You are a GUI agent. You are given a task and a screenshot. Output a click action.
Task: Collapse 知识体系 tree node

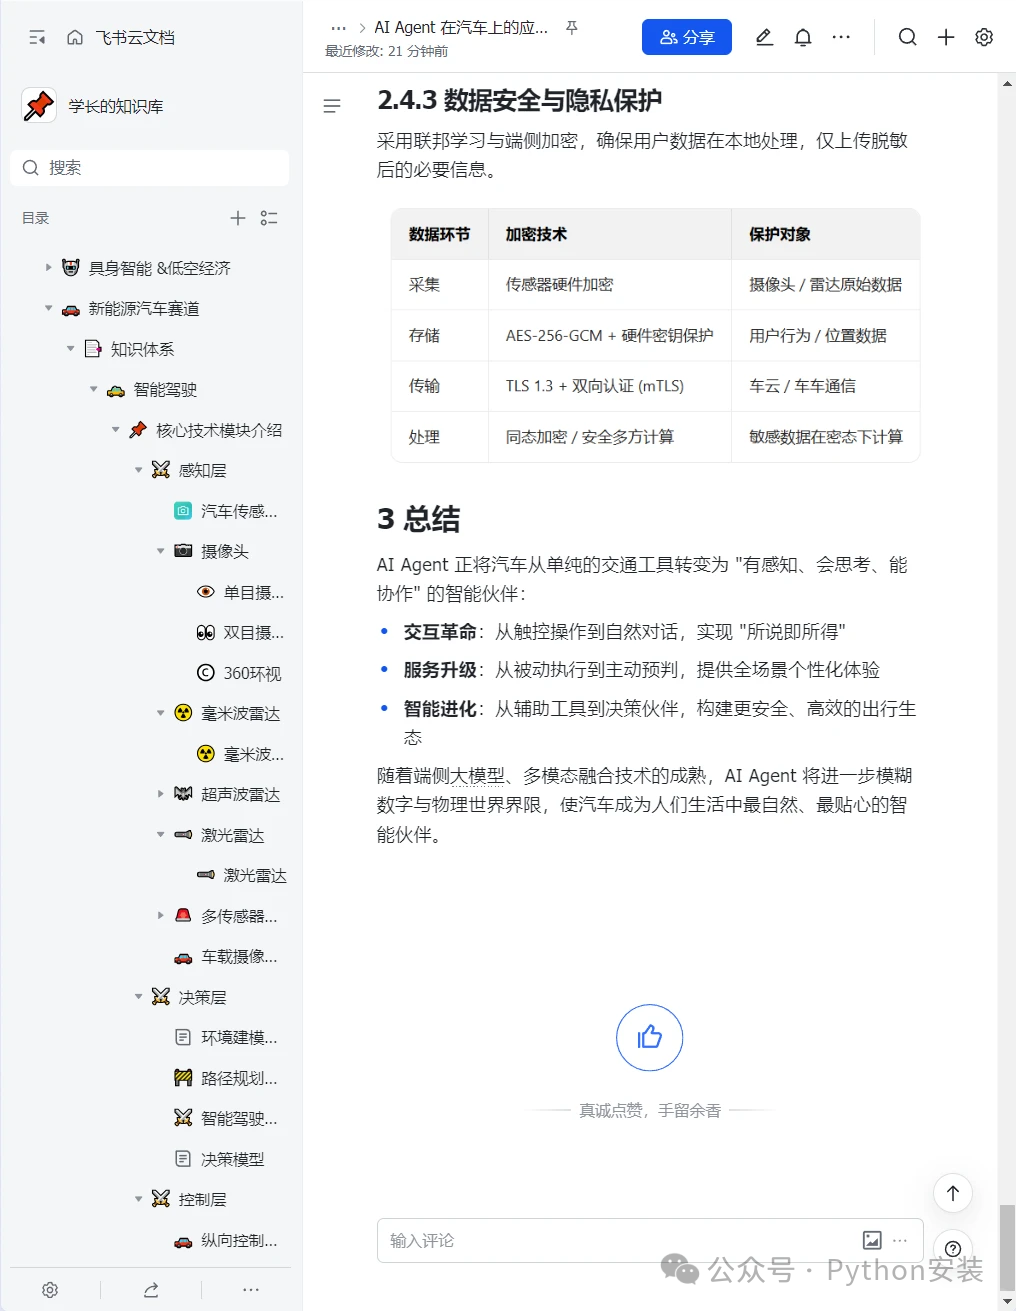70,348
